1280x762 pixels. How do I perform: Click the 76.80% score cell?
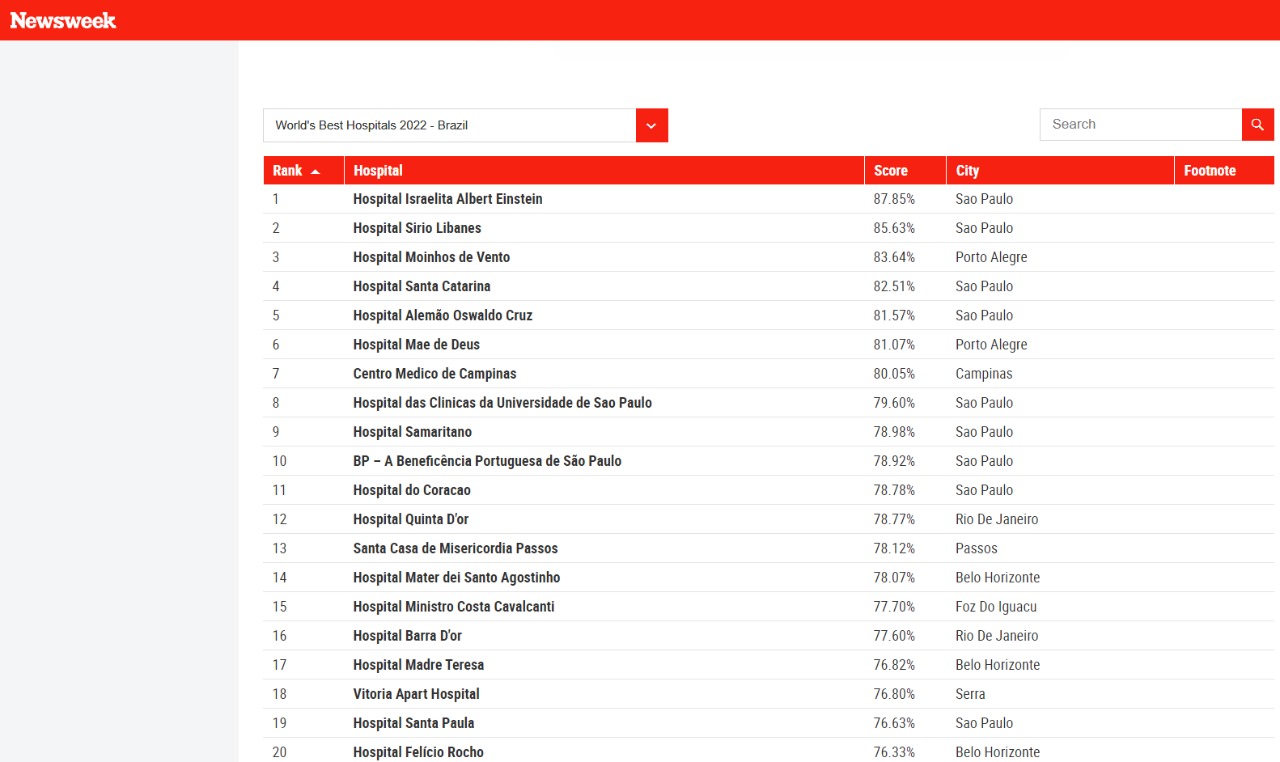pos(894,693)
